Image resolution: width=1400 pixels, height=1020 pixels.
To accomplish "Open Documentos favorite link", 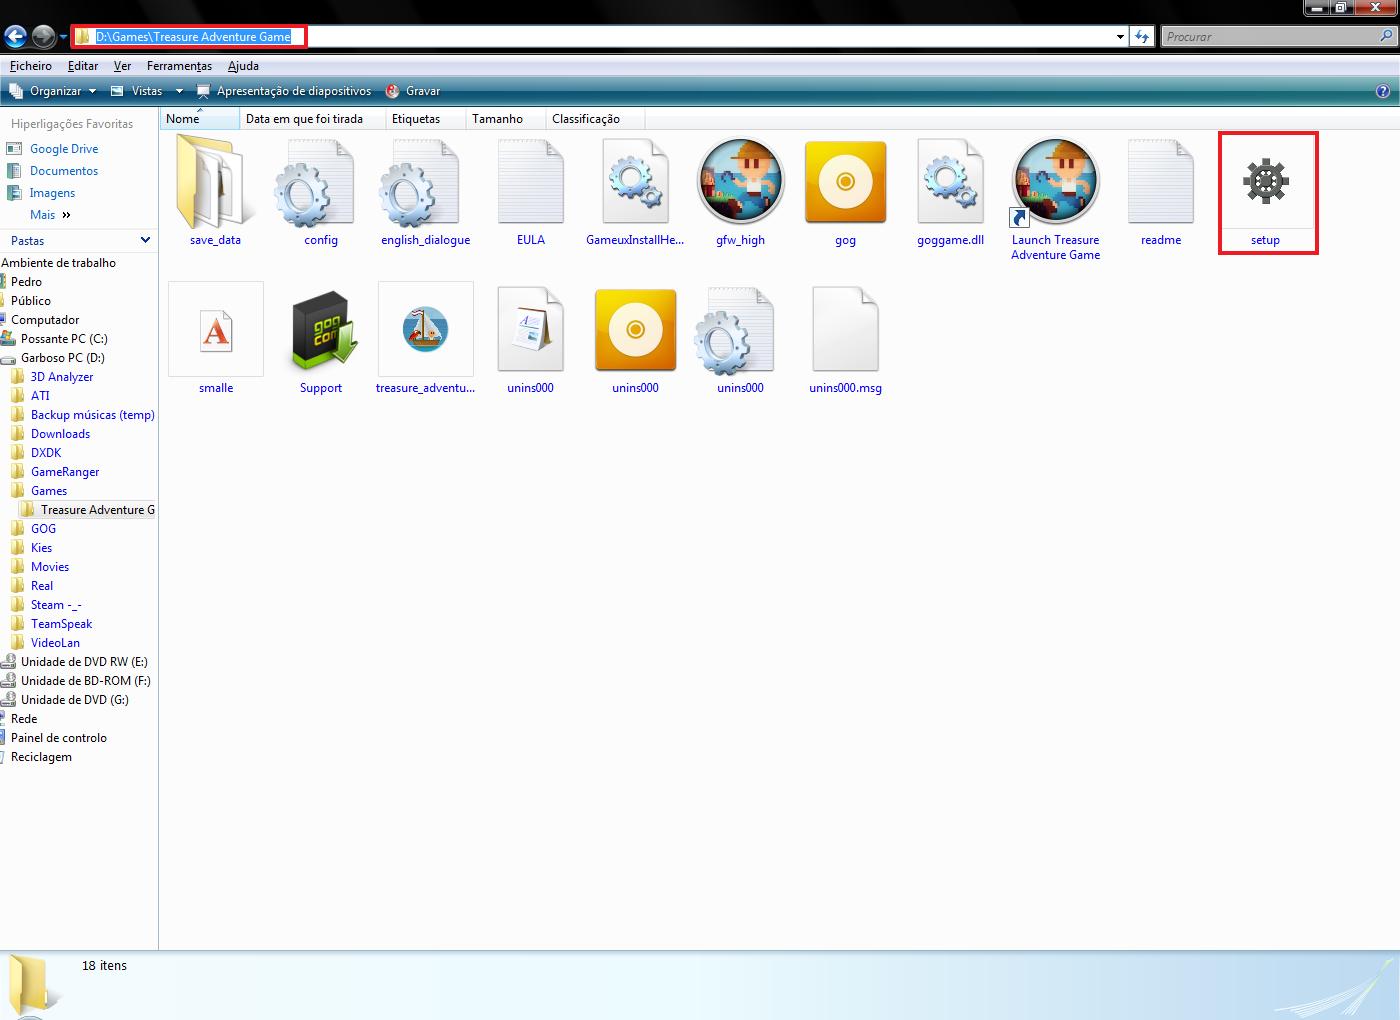I will pyautogui.click(x=64, y=171).
